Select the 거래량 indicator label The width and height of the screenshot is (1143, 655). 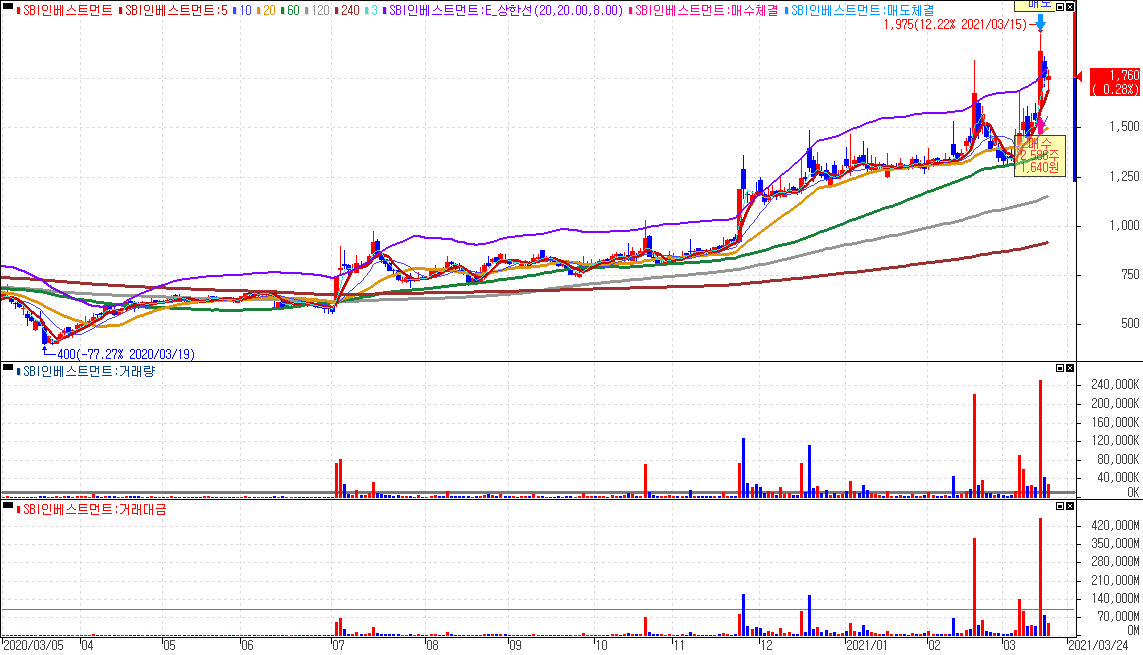tap(86, 372)
